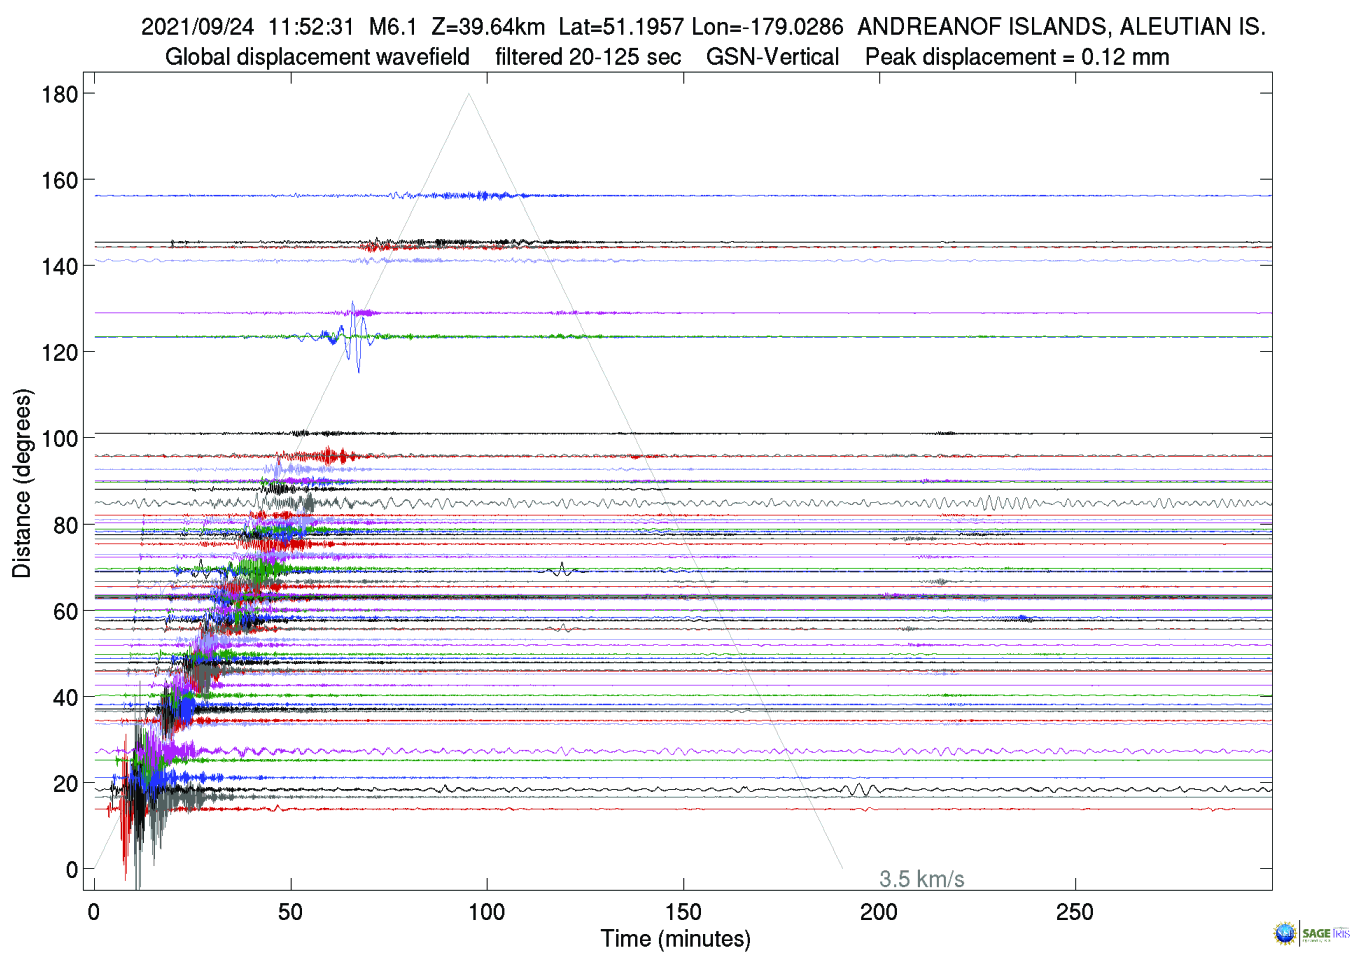The height and width of the screenshot is (955, 1362).
Task: Click the purple IRIS logo
Action: [1341, 933]
